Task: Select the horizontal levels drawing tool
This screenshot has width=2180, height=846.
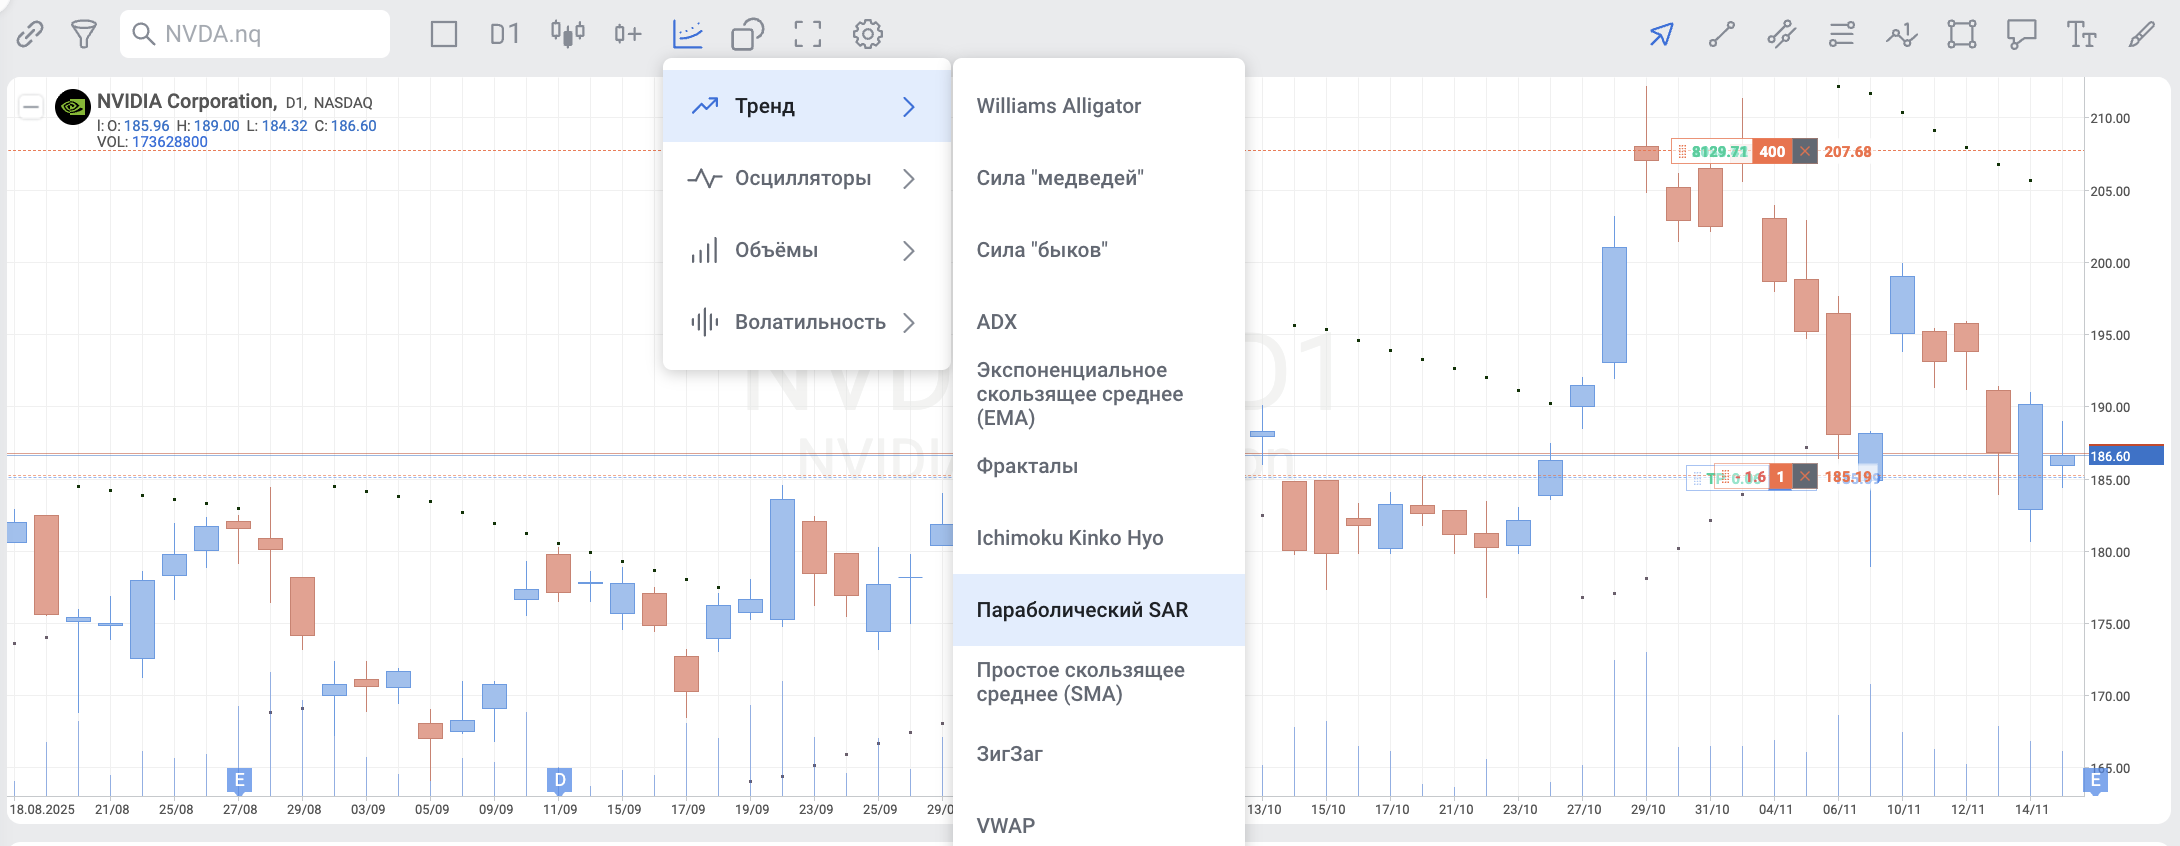Action: click(1841, 34)
